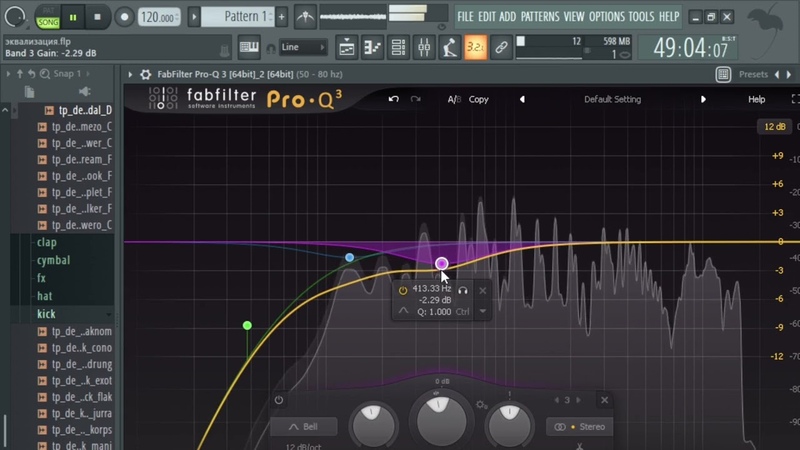
Task: Open the Presets menu
Action: pyautogui.click(x=753, y=74)
